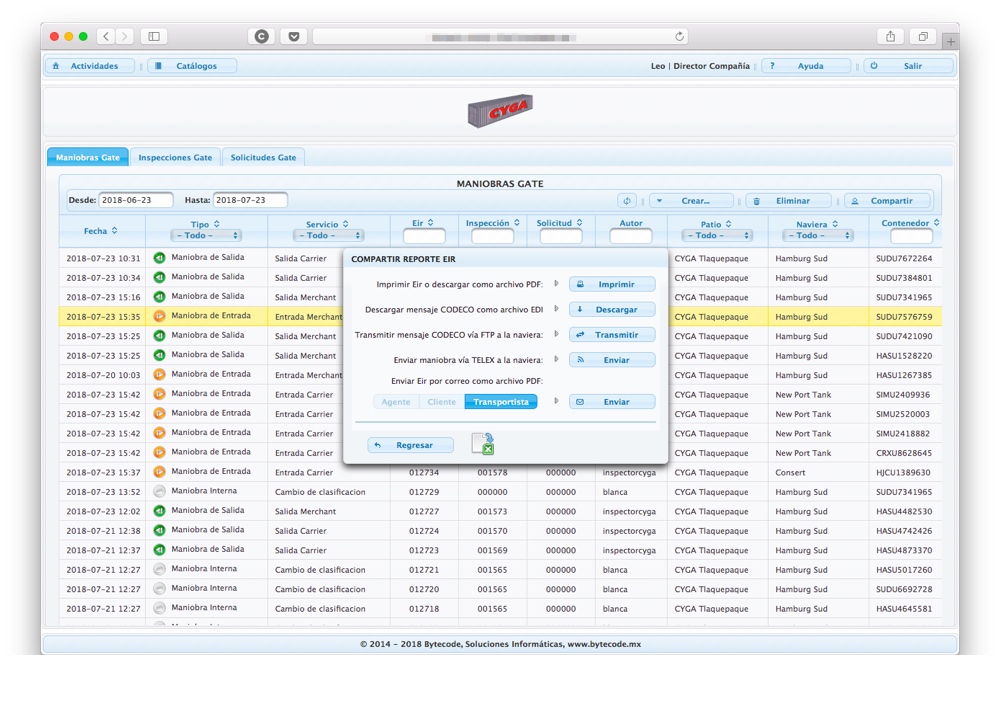The image size is (1000, 713).
Task: Click Regresar to close the dialog
Action: pos(410,445)
